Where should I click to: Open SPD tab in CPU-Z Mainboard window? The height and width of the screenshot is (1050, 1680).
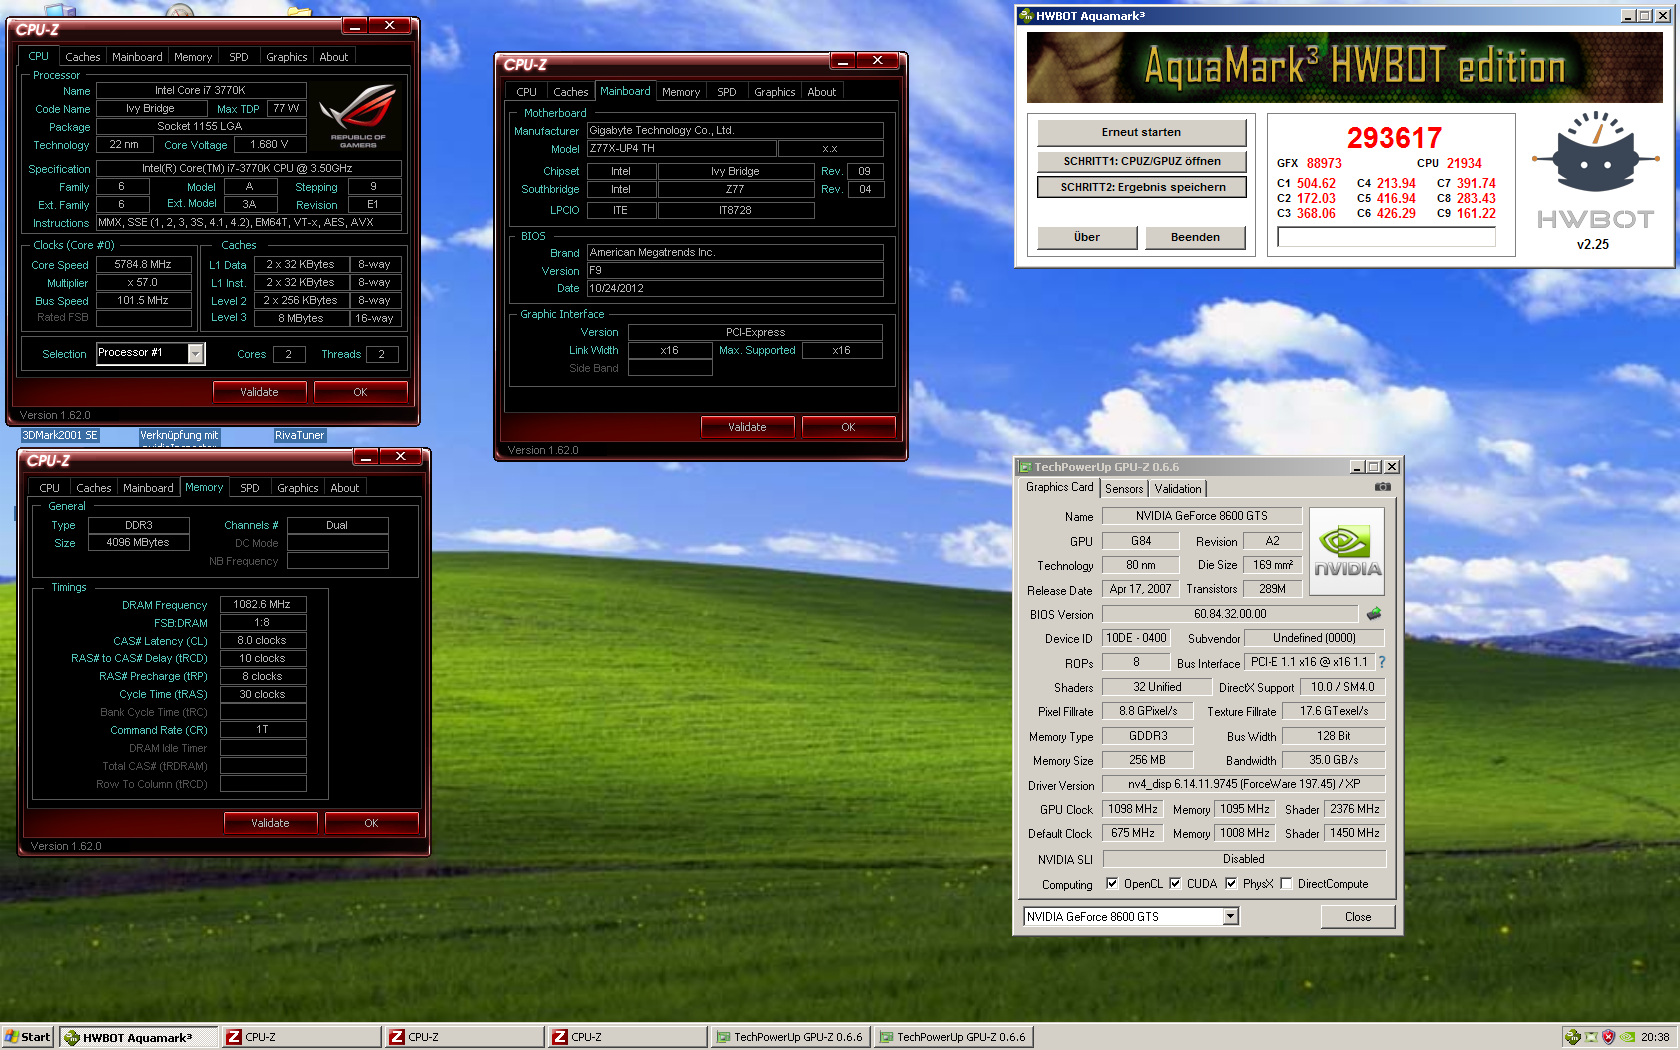(x=727, y=92)
